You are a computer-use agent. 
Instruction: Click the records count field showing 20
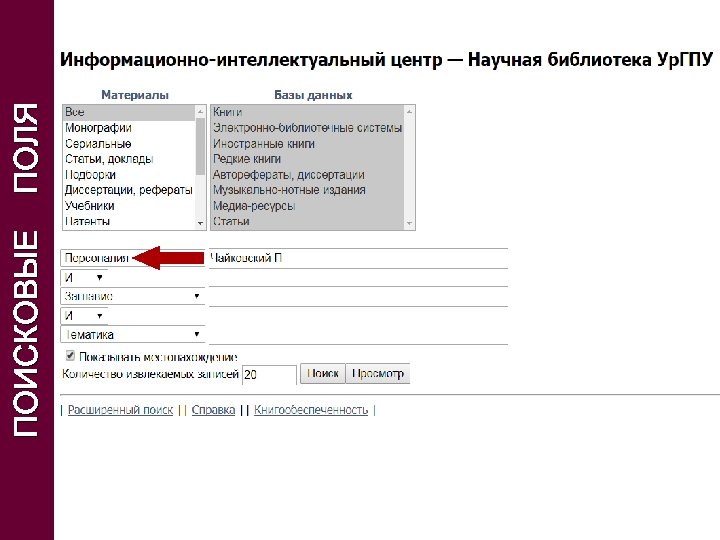tap(269, 375)
